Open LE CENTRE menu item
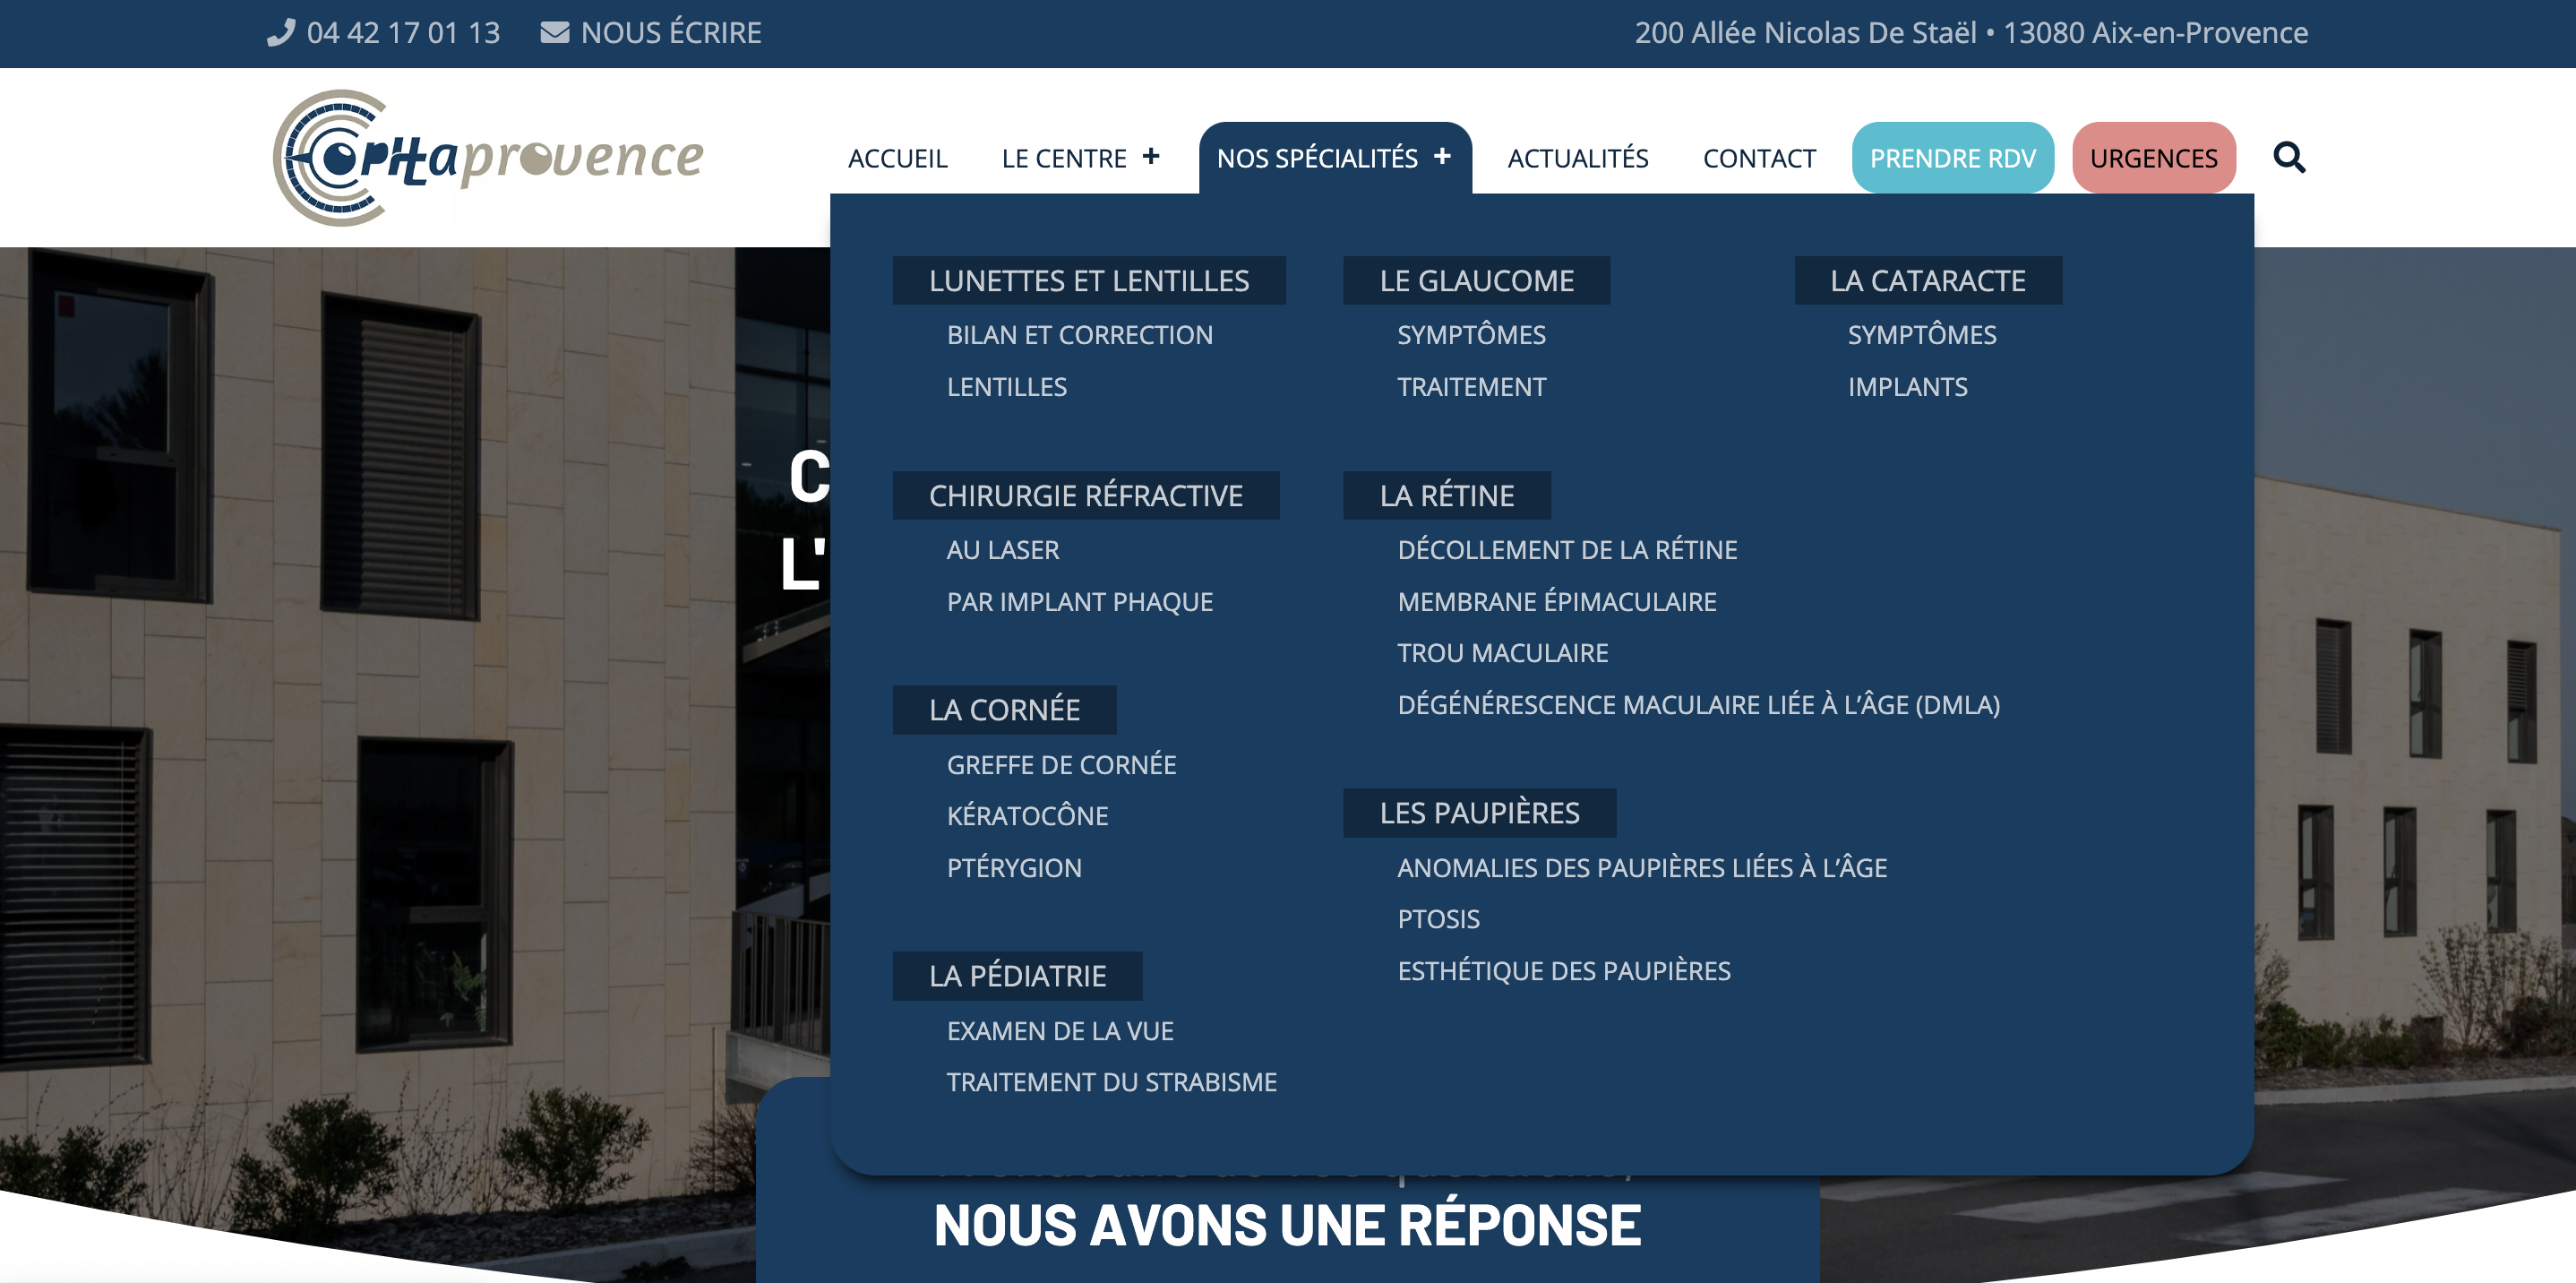This screenshot has width=2576, height=1283. pos(1064,158)
